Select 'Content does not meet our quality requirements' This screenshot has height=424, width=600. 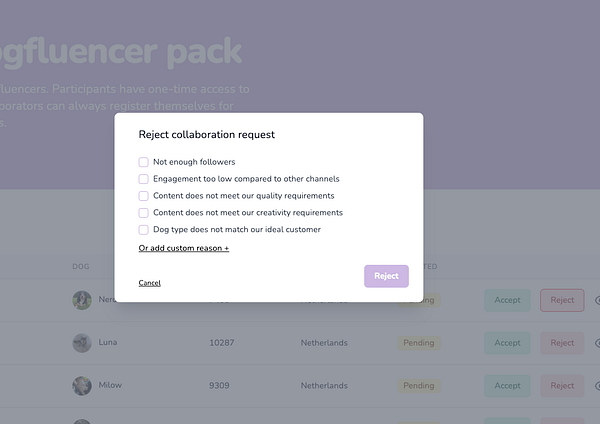click(x=144, y=196)
